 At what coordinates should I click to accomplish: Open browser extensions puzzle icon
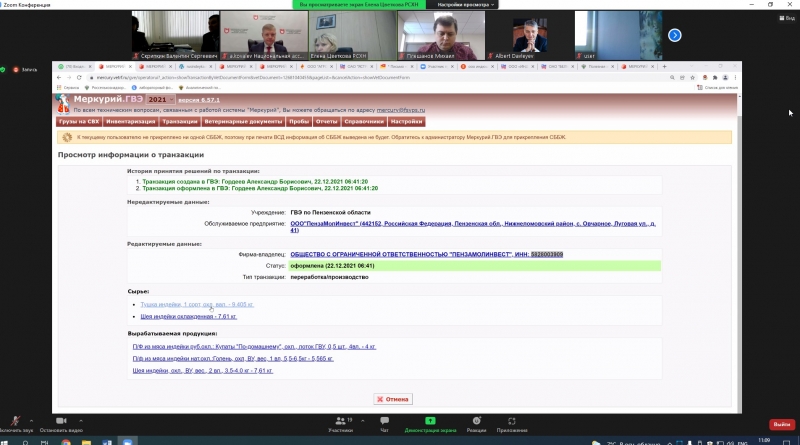pyautogui.click(x=715, y=78)
